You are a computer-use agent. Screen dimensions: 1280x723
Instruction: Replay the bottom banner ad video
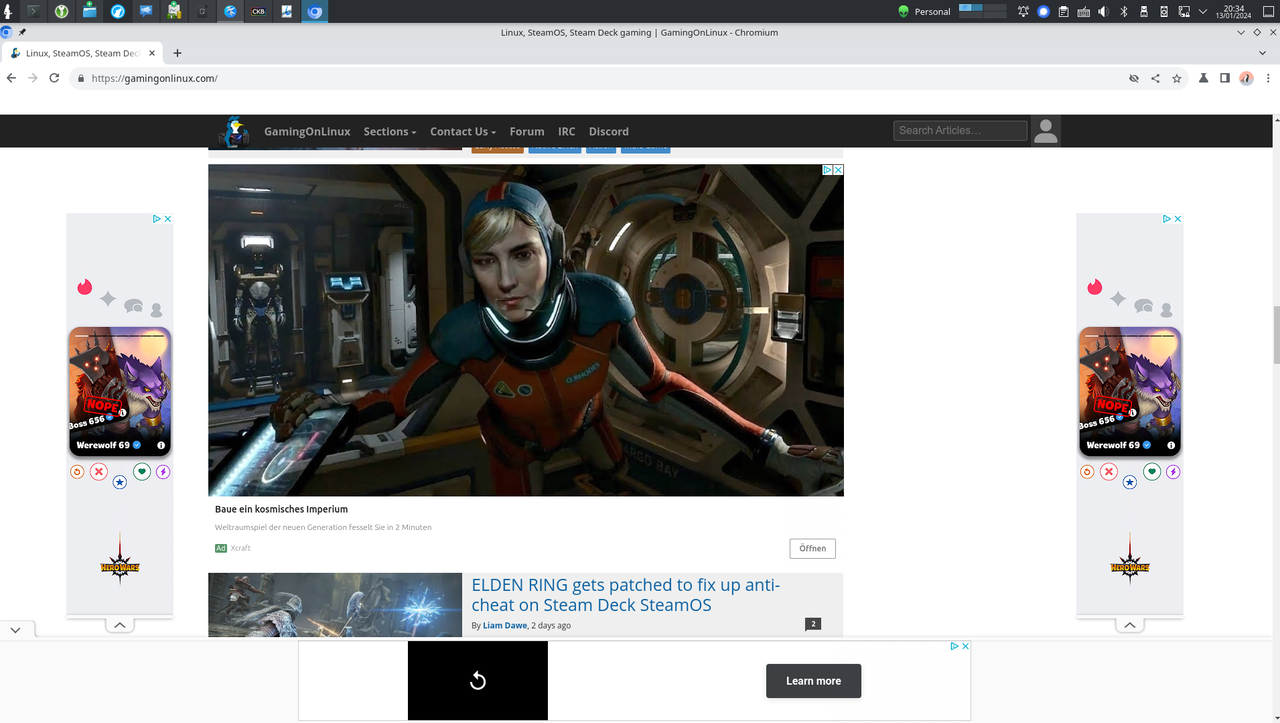coord(478,681)
